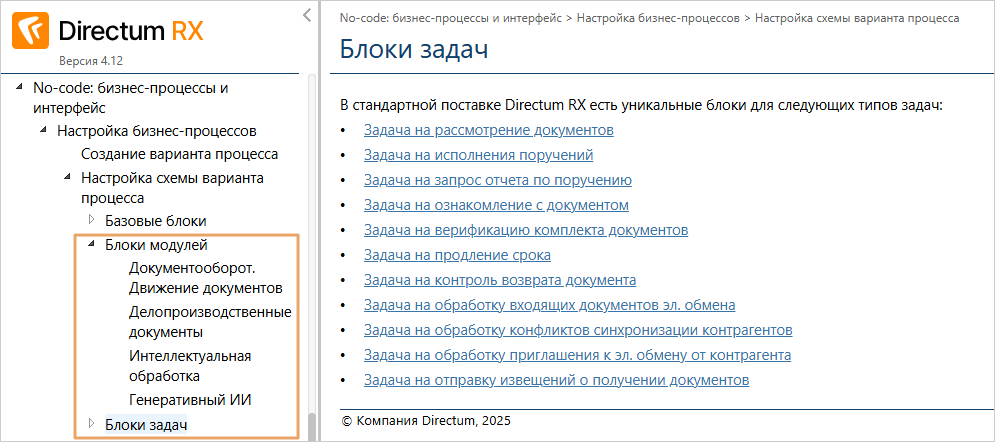Click the '© Компания Directum, 2025' footer text
995x442 pixels.
click(x=426, y=420)
